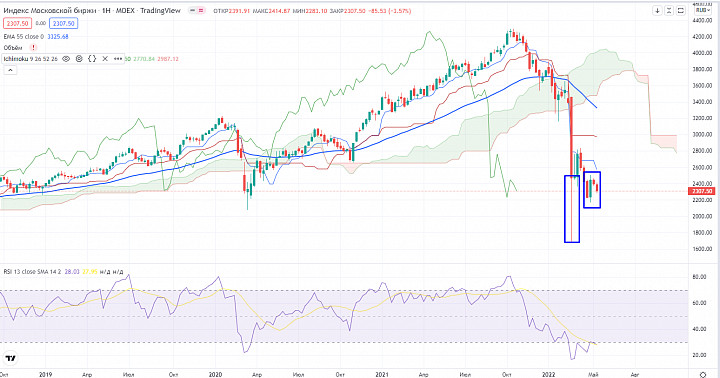Click the EMA value 3325.68
Screen dimensions: 720x378
[58, 37]
